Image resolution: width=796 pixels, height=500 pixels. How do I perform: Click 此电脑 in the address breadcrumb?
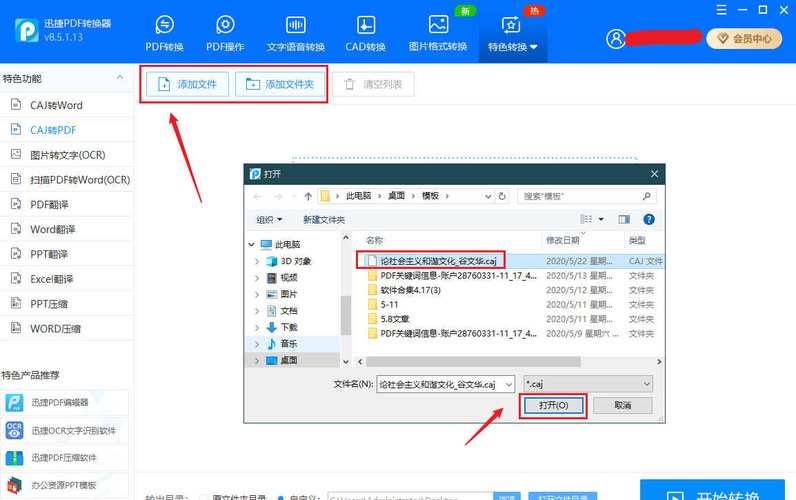(x=358, y=196)
